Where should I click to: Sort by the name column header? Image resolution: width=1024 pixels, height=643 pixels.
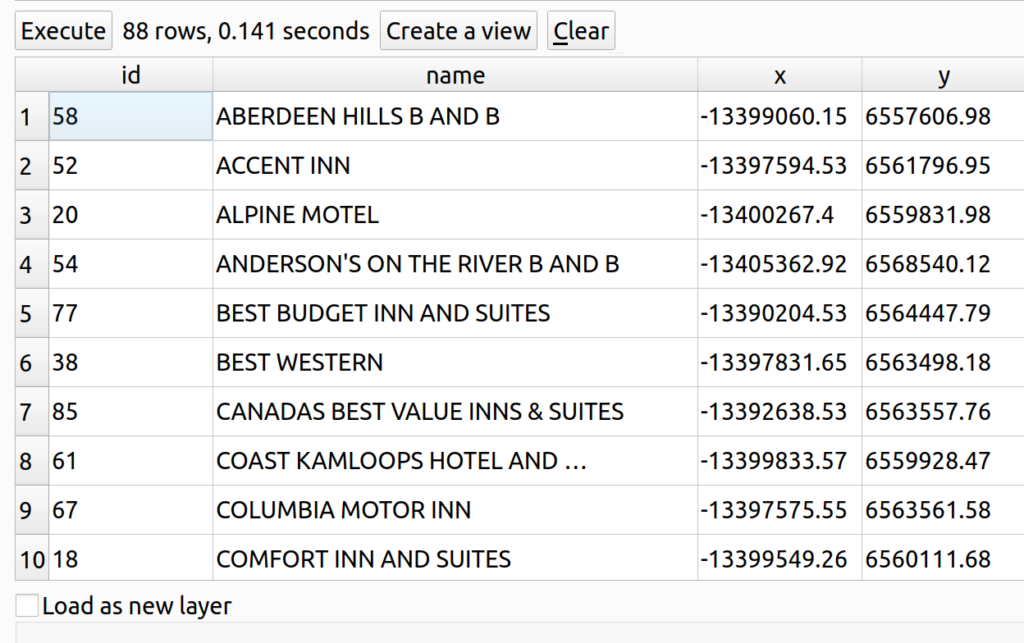[x=455, y=75]
